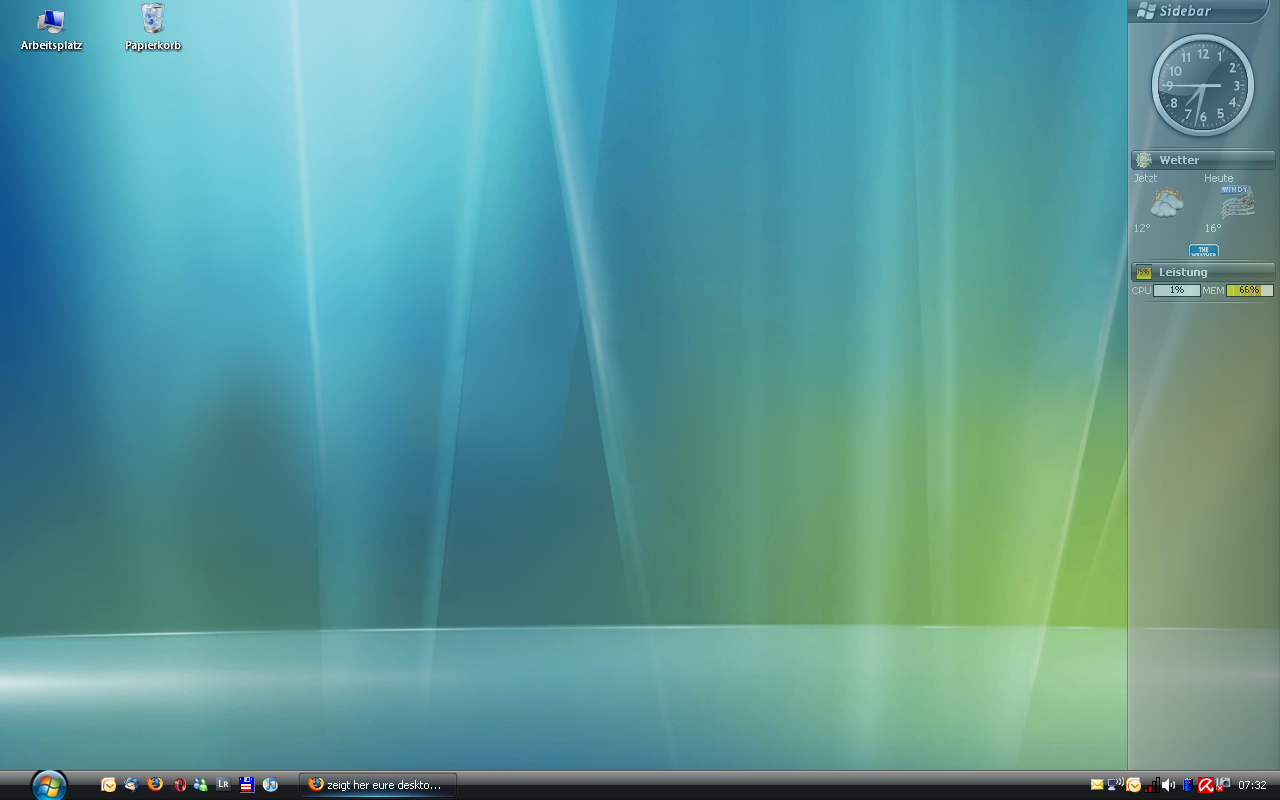Open iTunes from the quick launch bar
1280x800 pixels.
click(270, 785)
